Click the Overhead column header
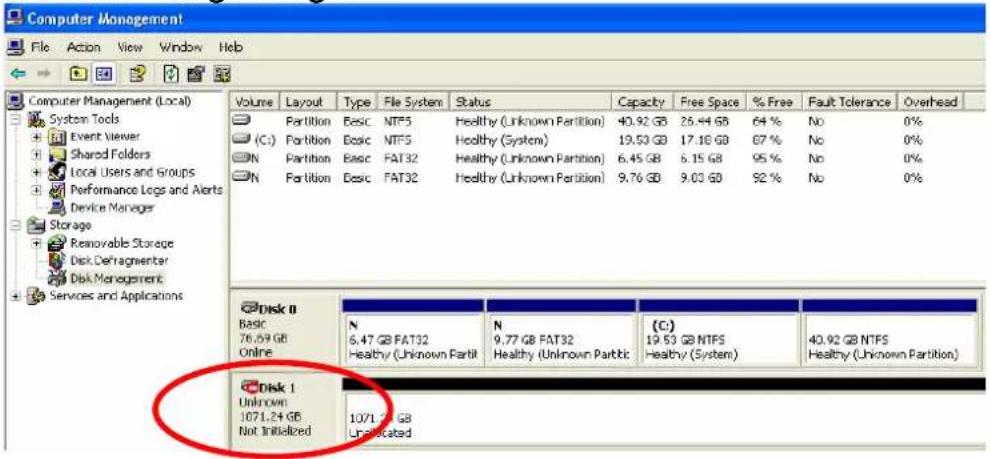 coord(931,102)
